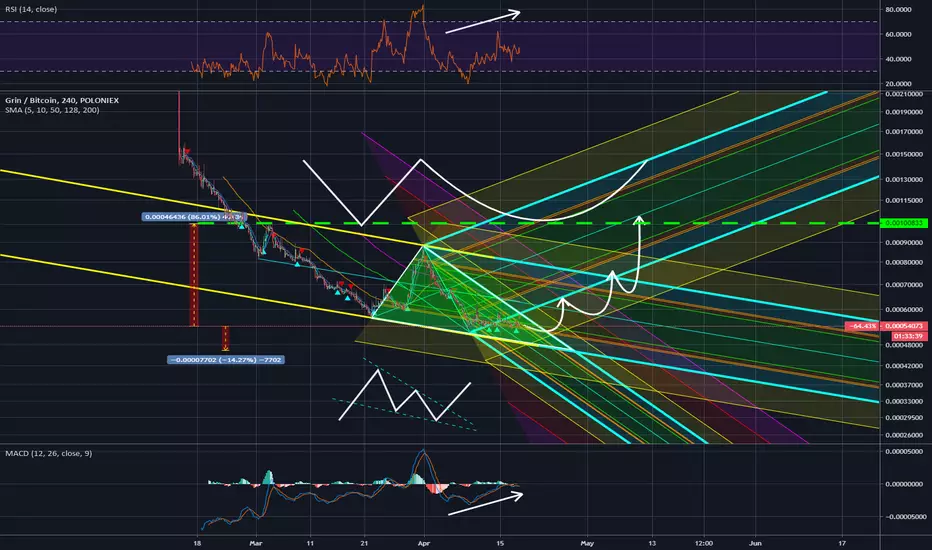Click the green 0.00100833 price tag
932x550 pixels.
tap(903, 223)
